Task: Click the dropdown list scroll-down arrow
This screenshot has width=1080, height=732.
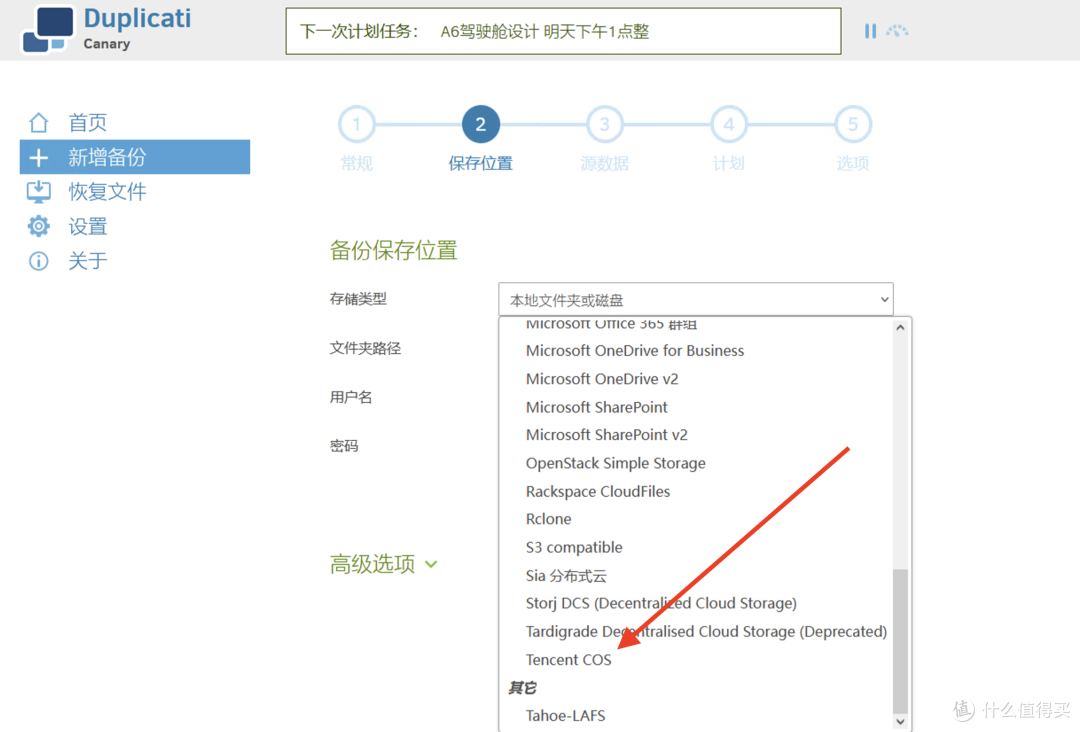Action: point(900,721)
